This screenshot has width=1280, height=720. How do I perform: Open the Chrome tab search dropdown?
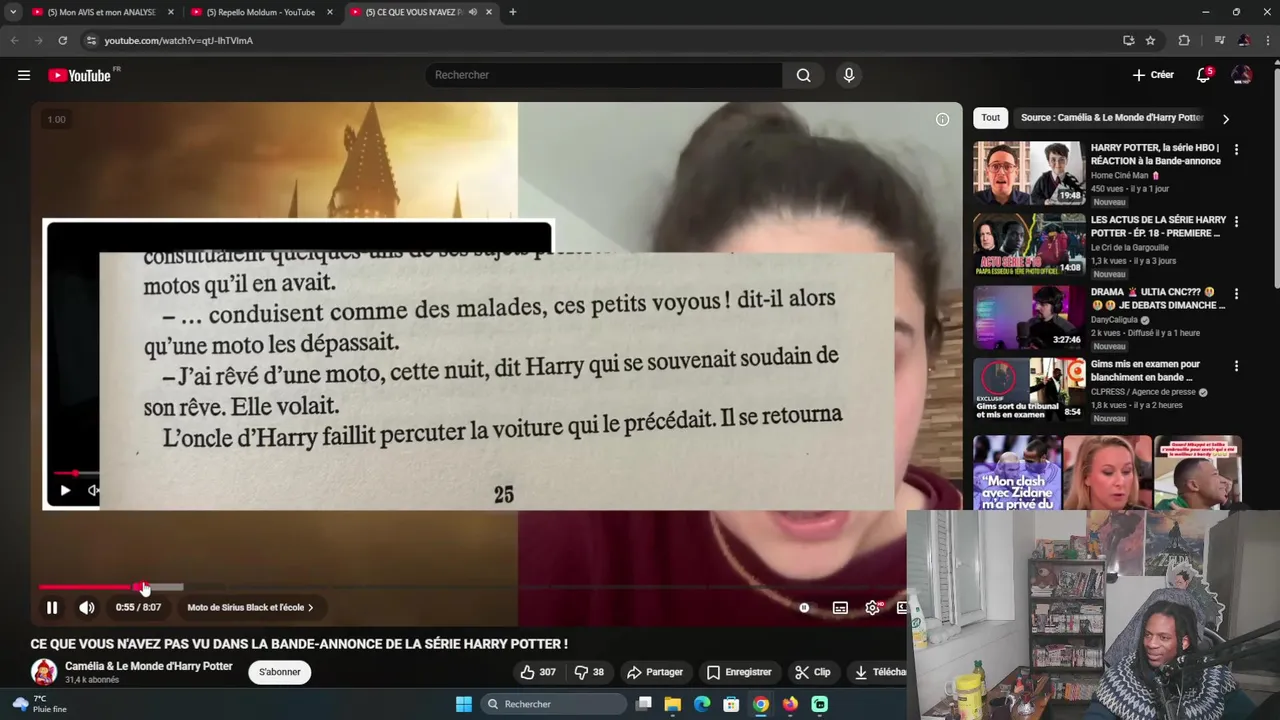click(13, 12)
